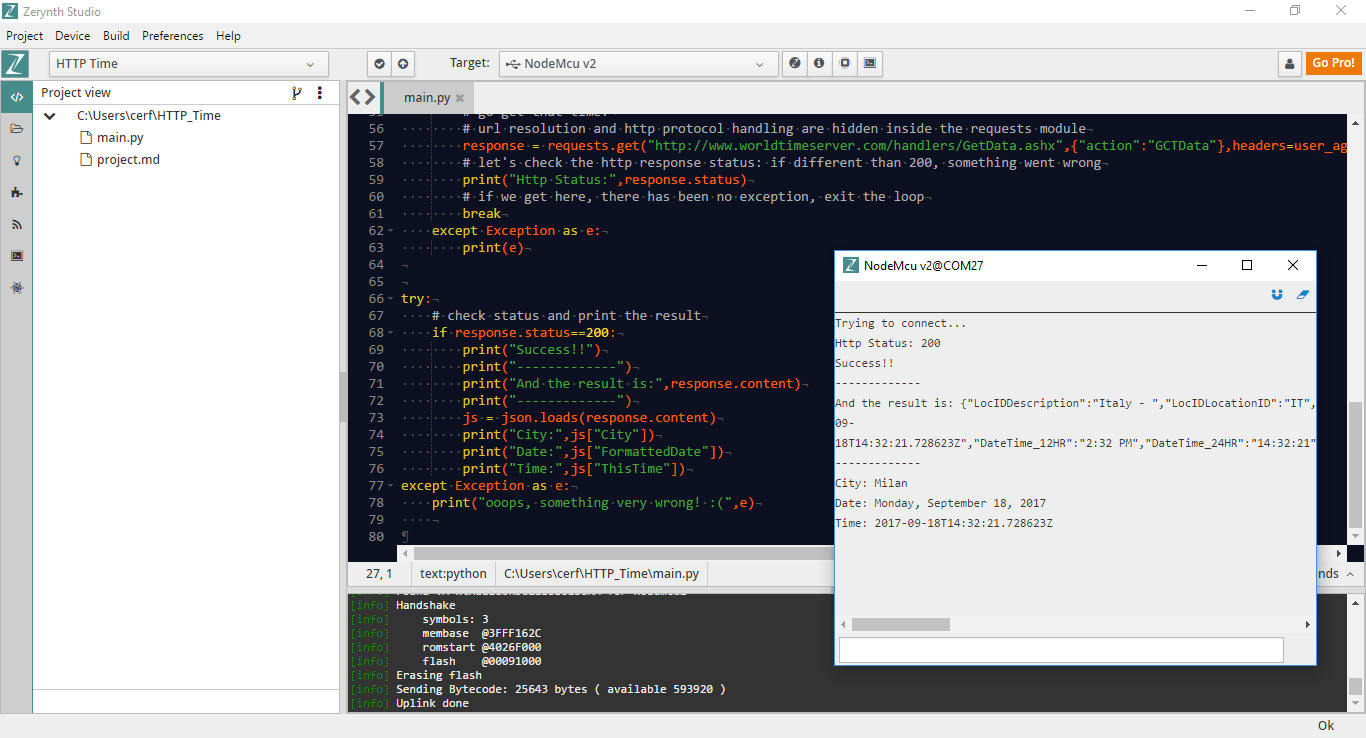Click 'City: Milan' in the serial console
This screenshot has height=738, width=1366.
pos(871,483)
